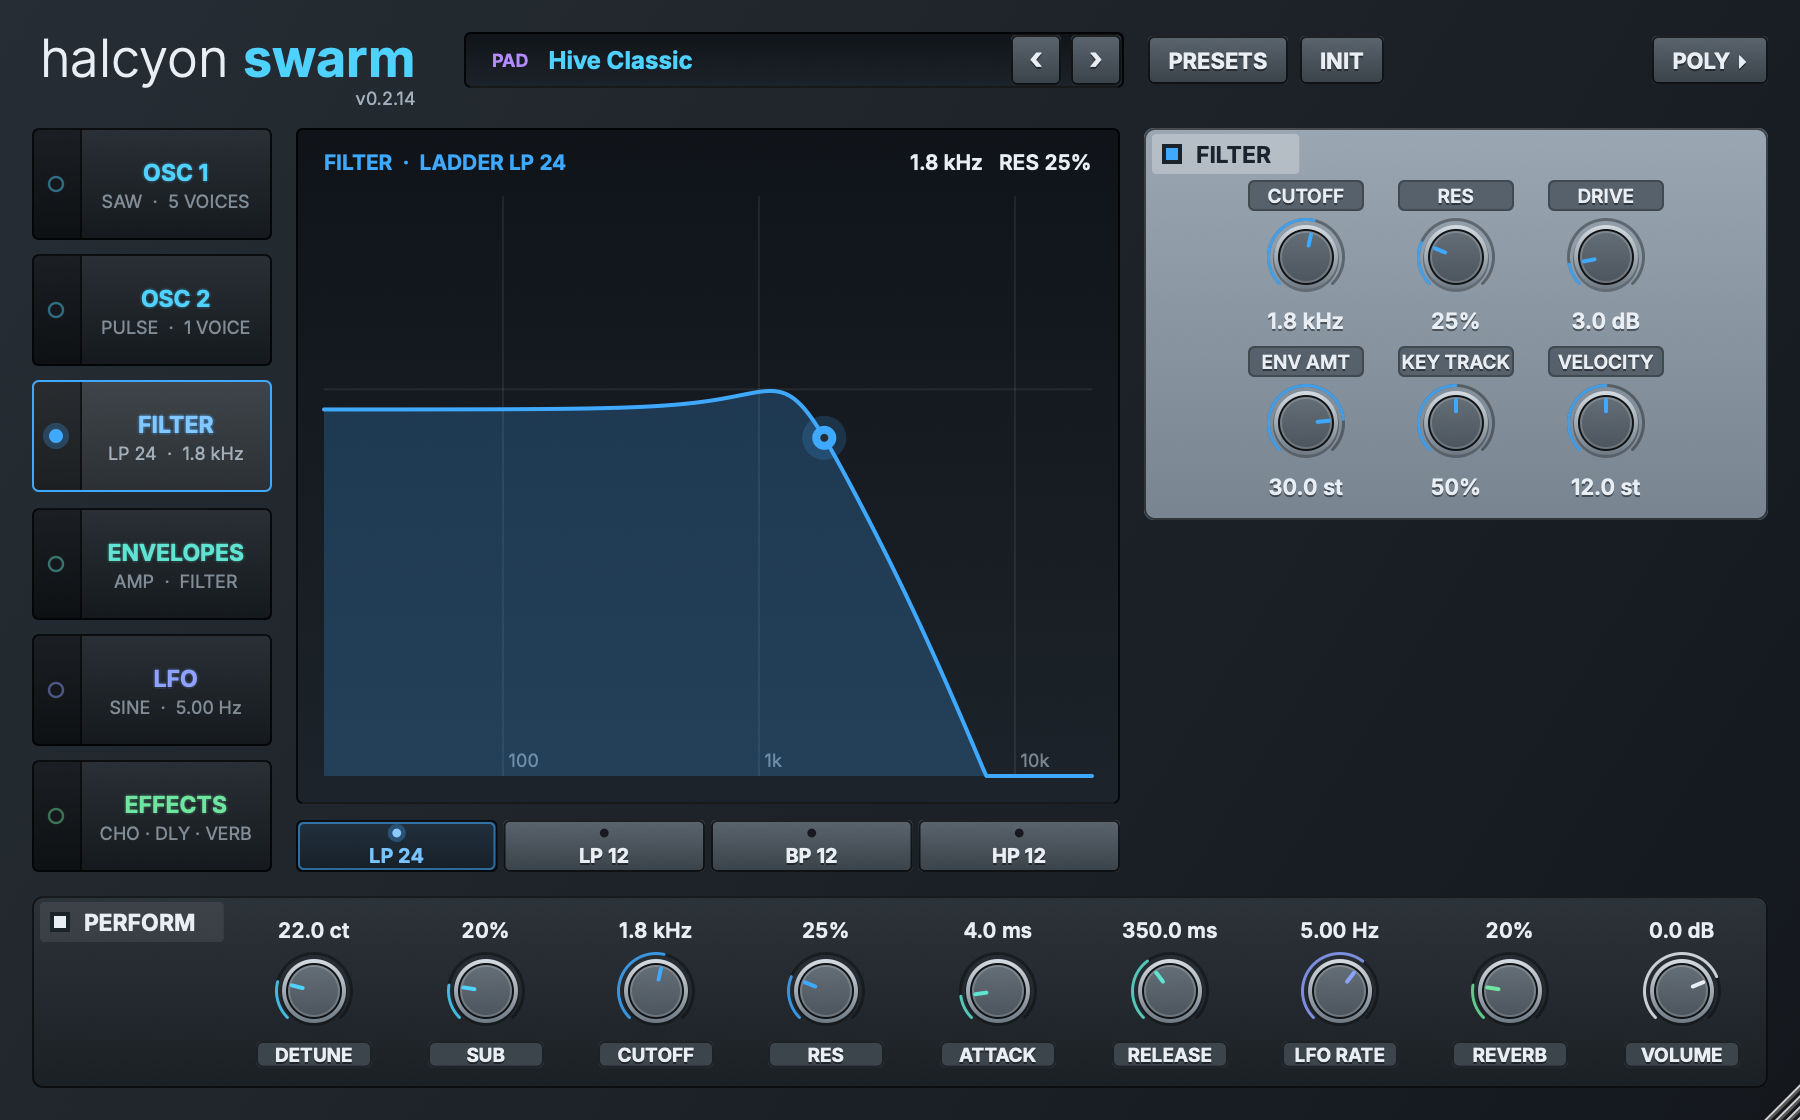Disable the FILTER panel enable square
Image resolution: width=1800 pixels, height=1120 pixels.
[1172, 154]
